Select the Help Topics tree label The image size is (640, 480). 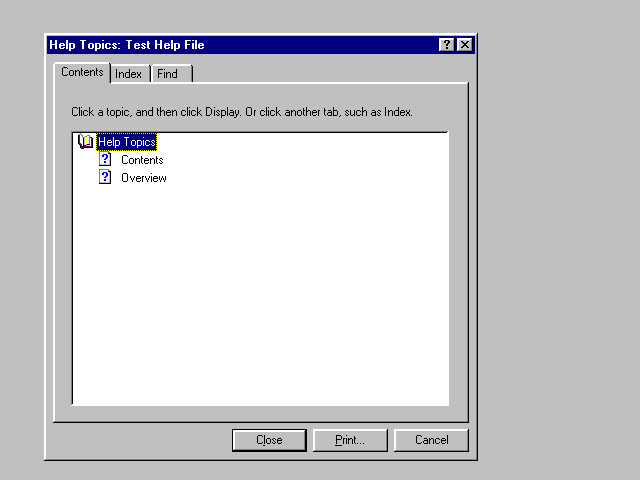pos(126,142)
